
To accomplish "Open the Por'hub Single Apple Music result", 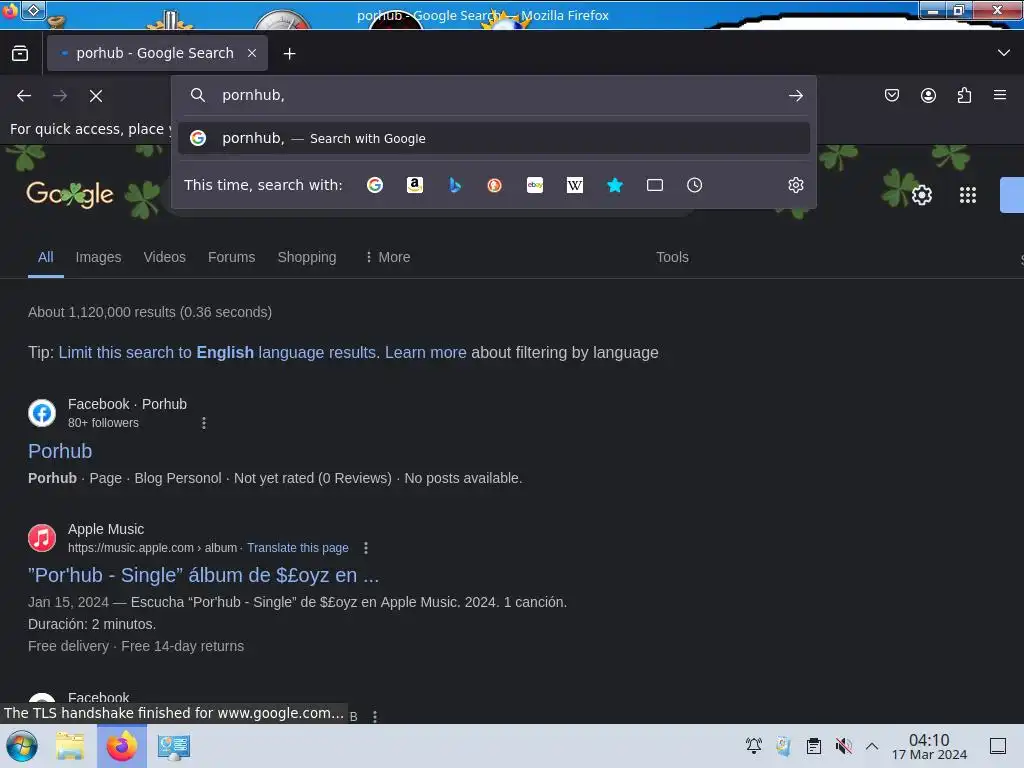I will point(203,575).
